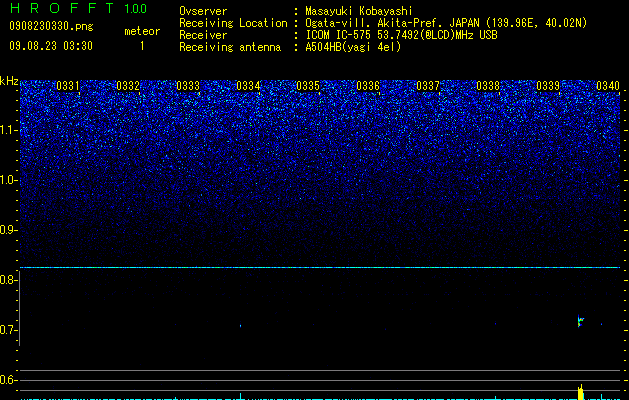The image size is (629, 400).
Task: Click the 0339 time marker
Action: (x=548, y=86)
